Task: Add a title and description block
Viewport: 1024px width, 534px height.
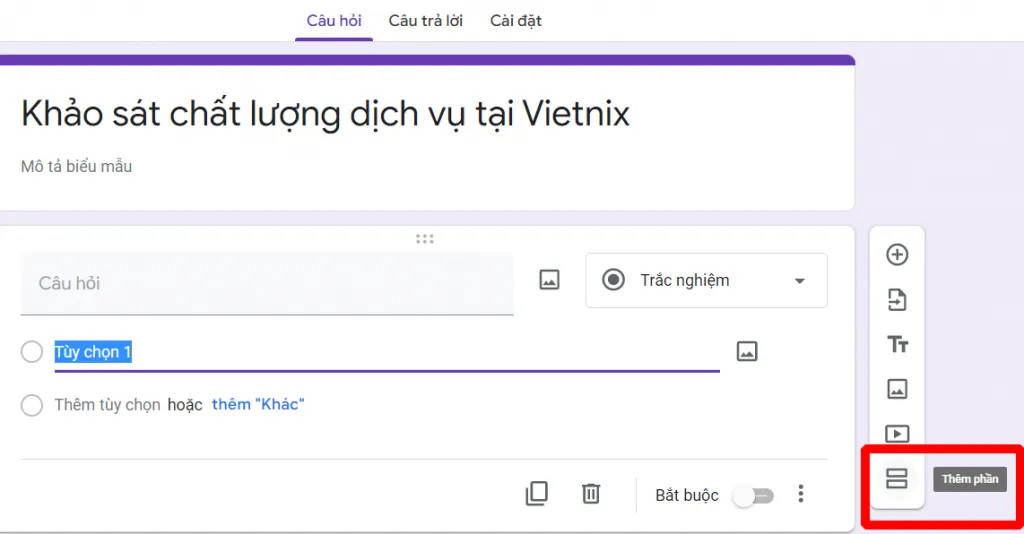Action: point(897,344)
